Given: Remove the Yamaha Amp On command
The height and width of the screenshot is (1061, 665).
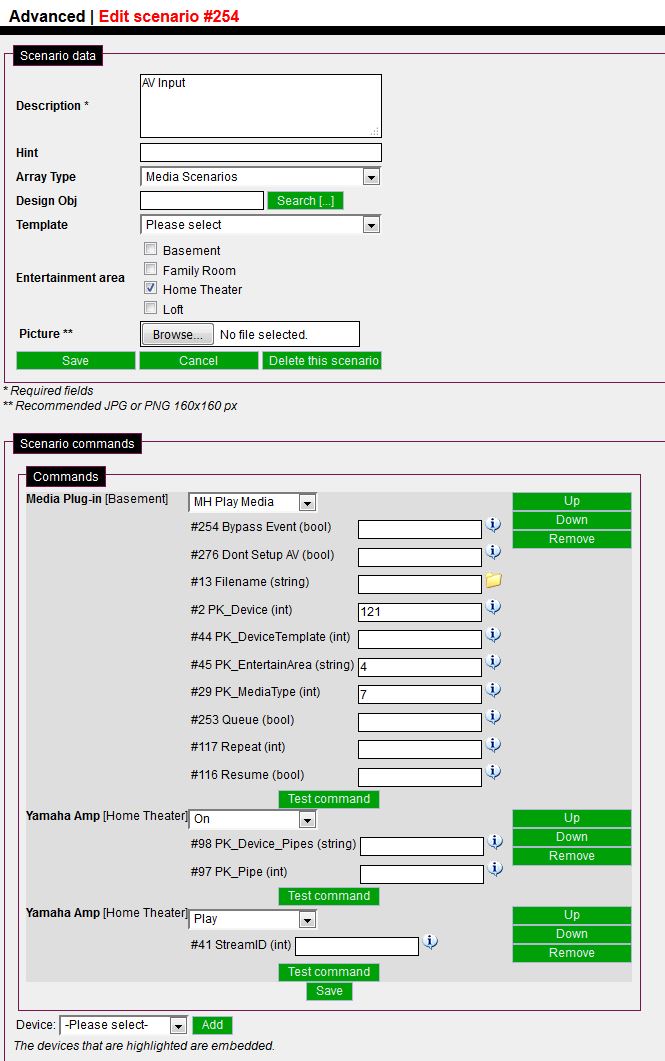Looking at the screenshot, I should tap(572, 856).
